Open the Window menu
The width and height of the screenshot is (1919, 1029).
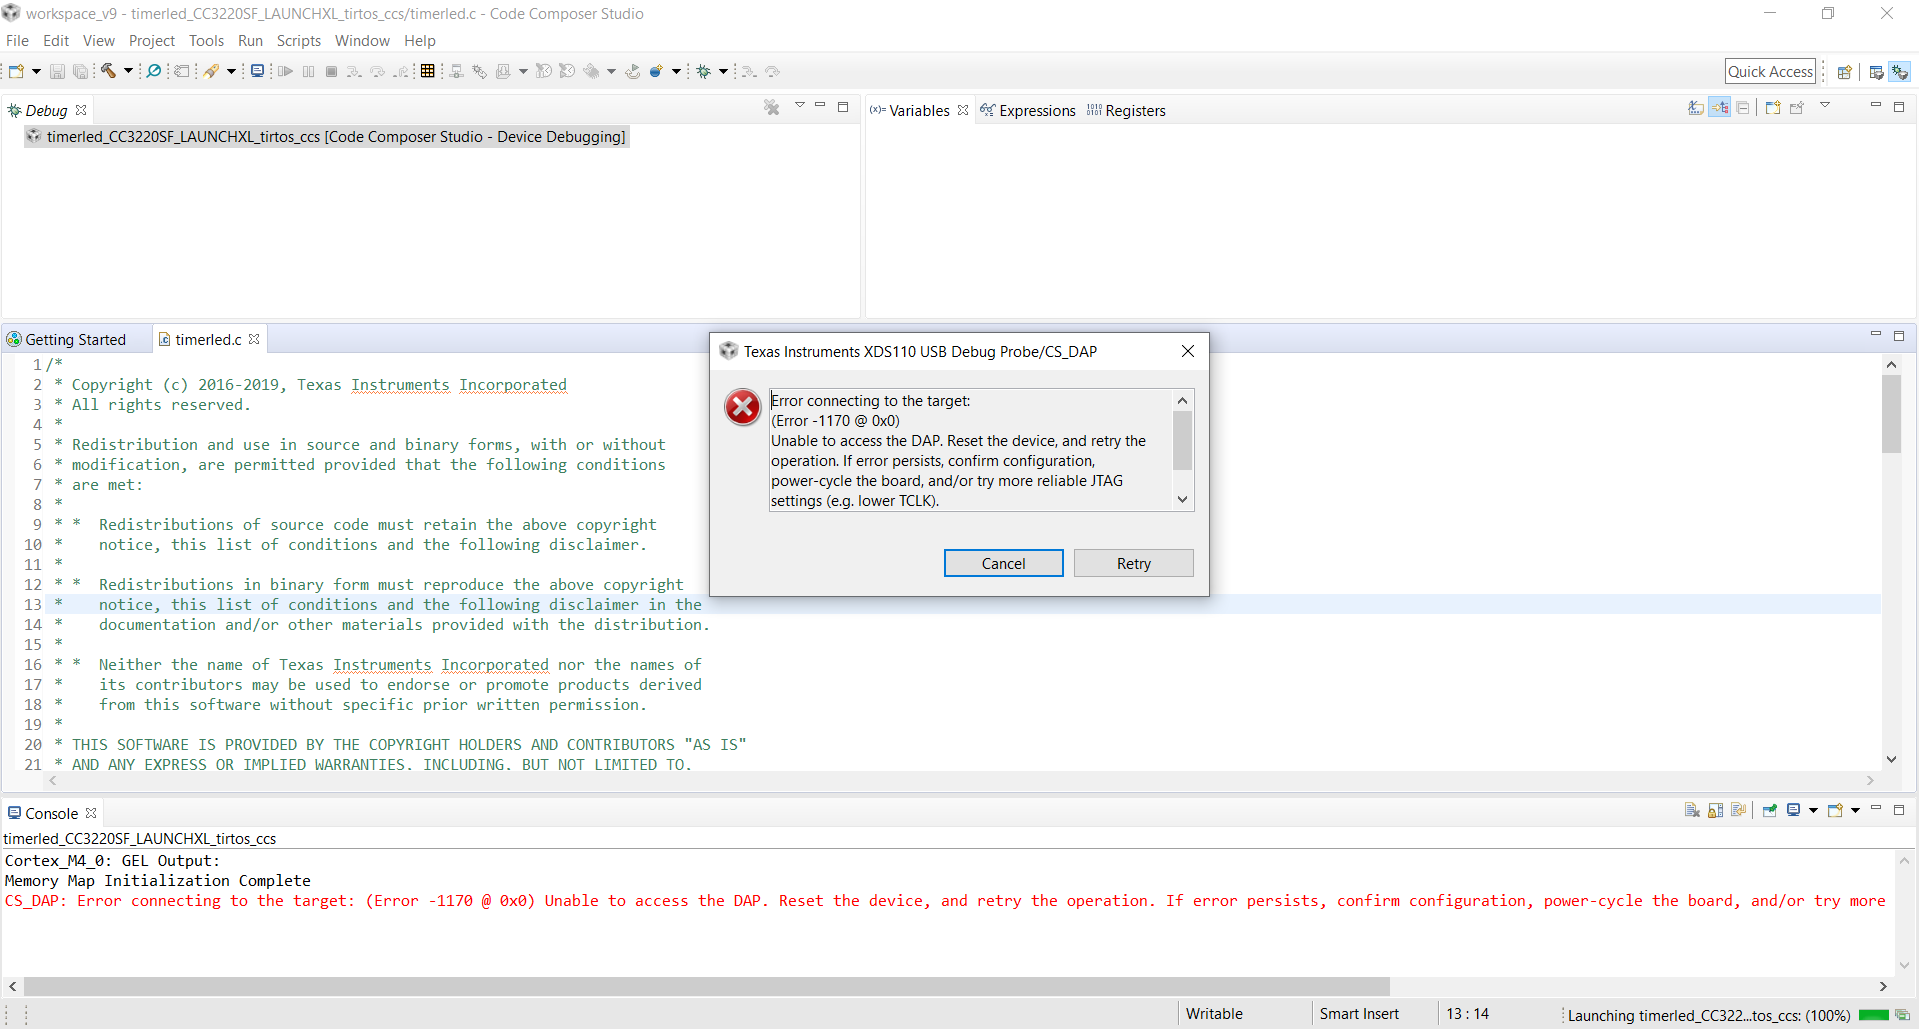pyautogui.click(x=362, y=41)
